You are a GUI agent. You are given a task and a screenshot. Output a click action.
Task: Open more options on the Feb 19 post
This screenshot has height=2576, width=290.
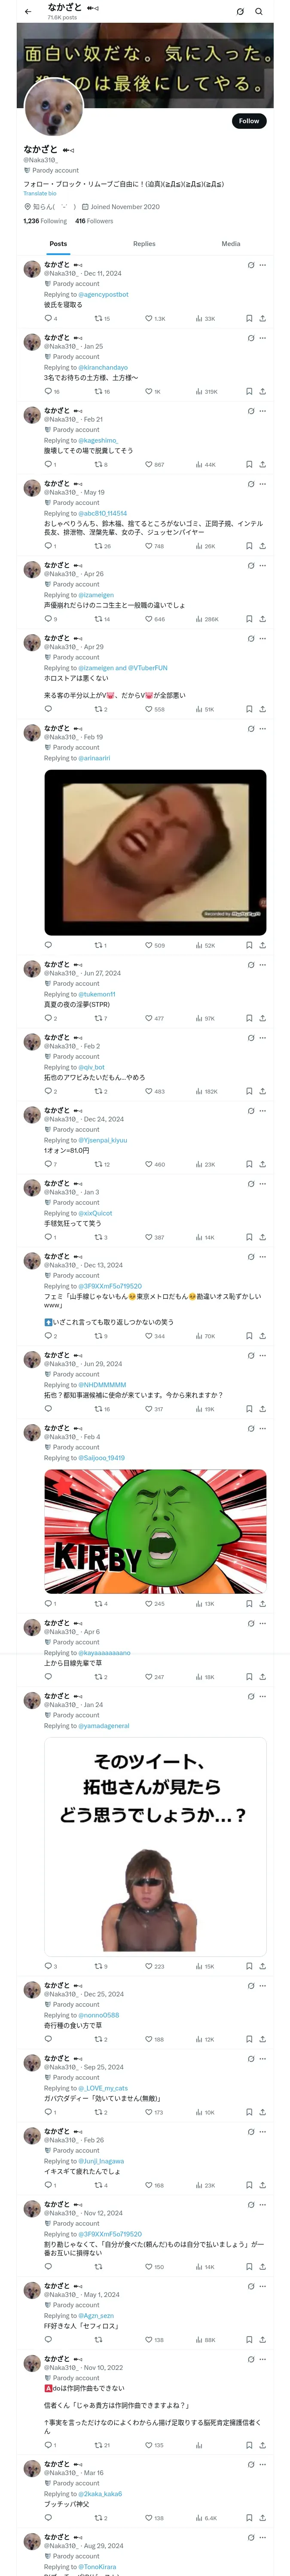263,730
